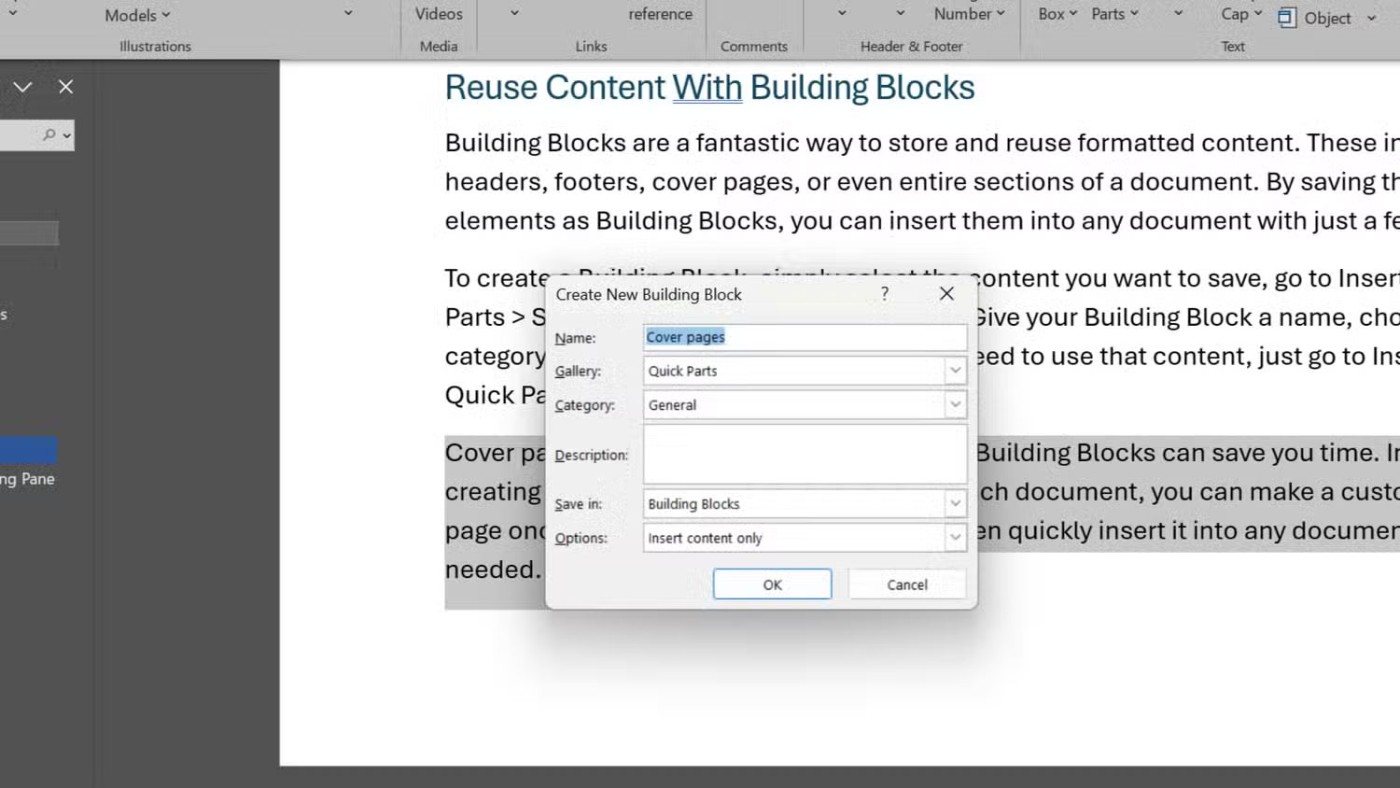Open the Number dropdown in Header & Footer

coord(968,14)
